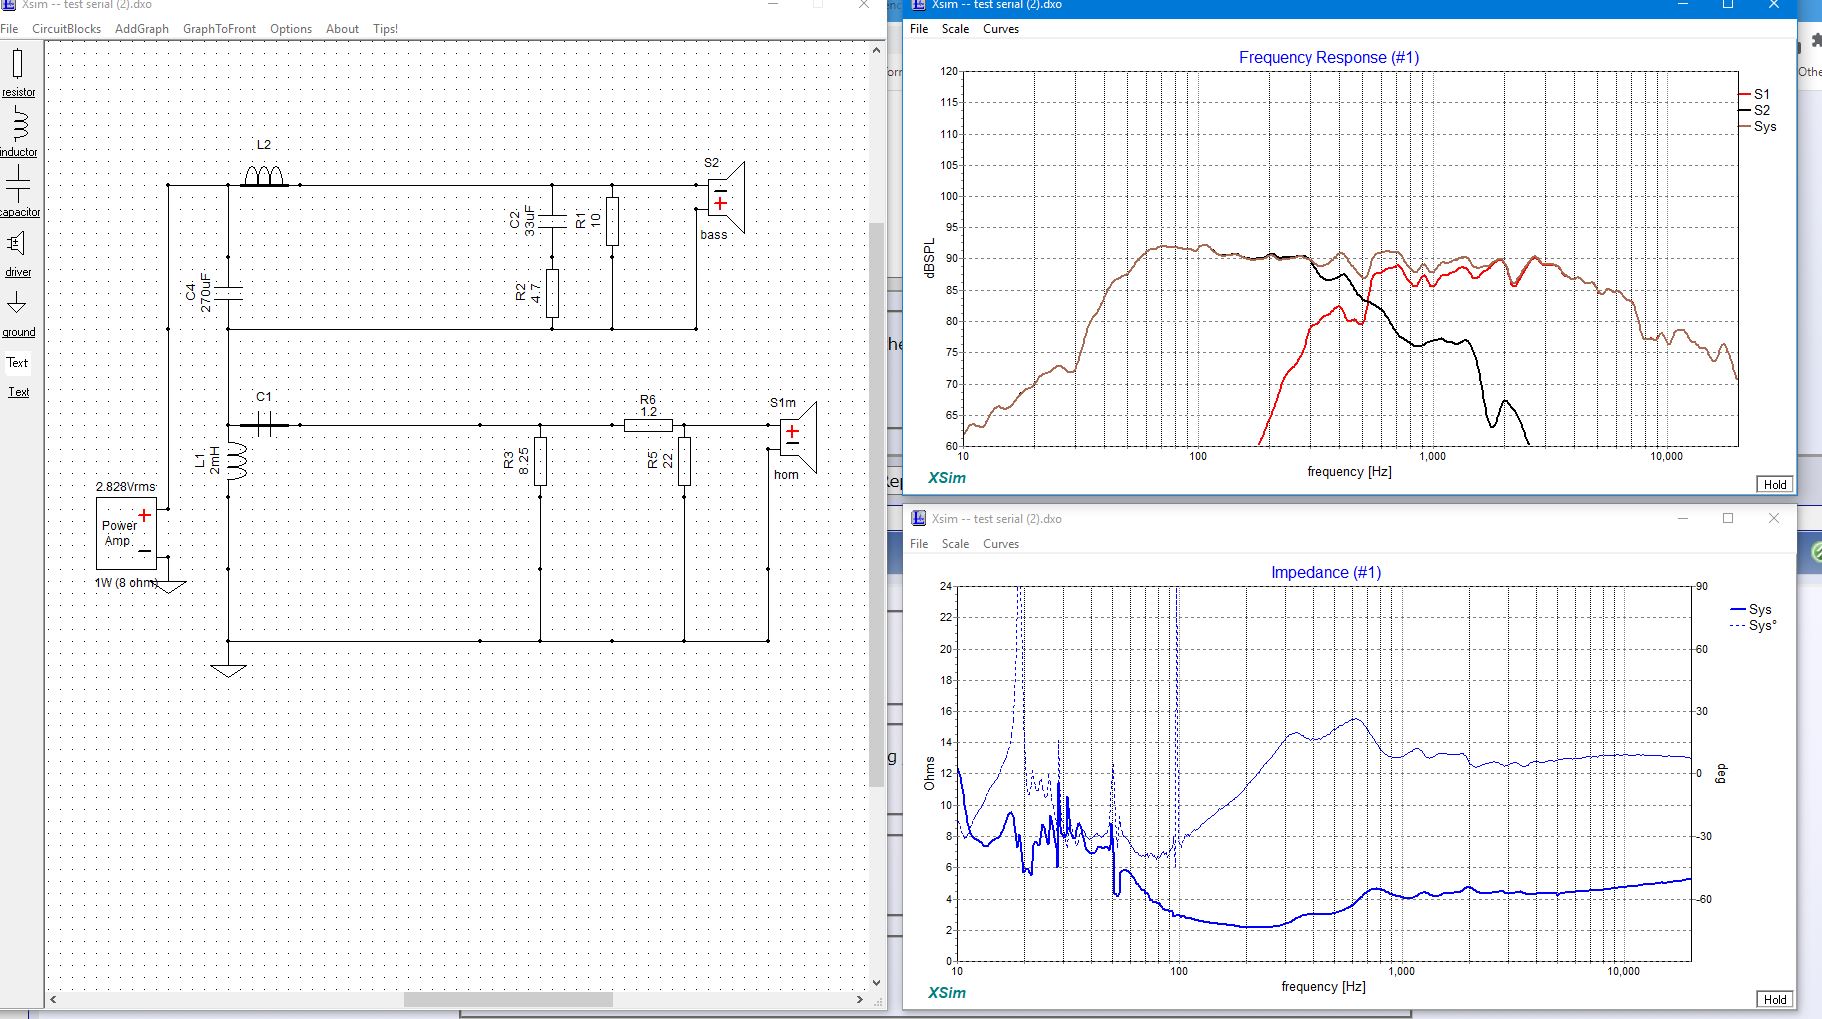Open the About menu
This screenshot has width=1822, height=1019.
(342, 29)
